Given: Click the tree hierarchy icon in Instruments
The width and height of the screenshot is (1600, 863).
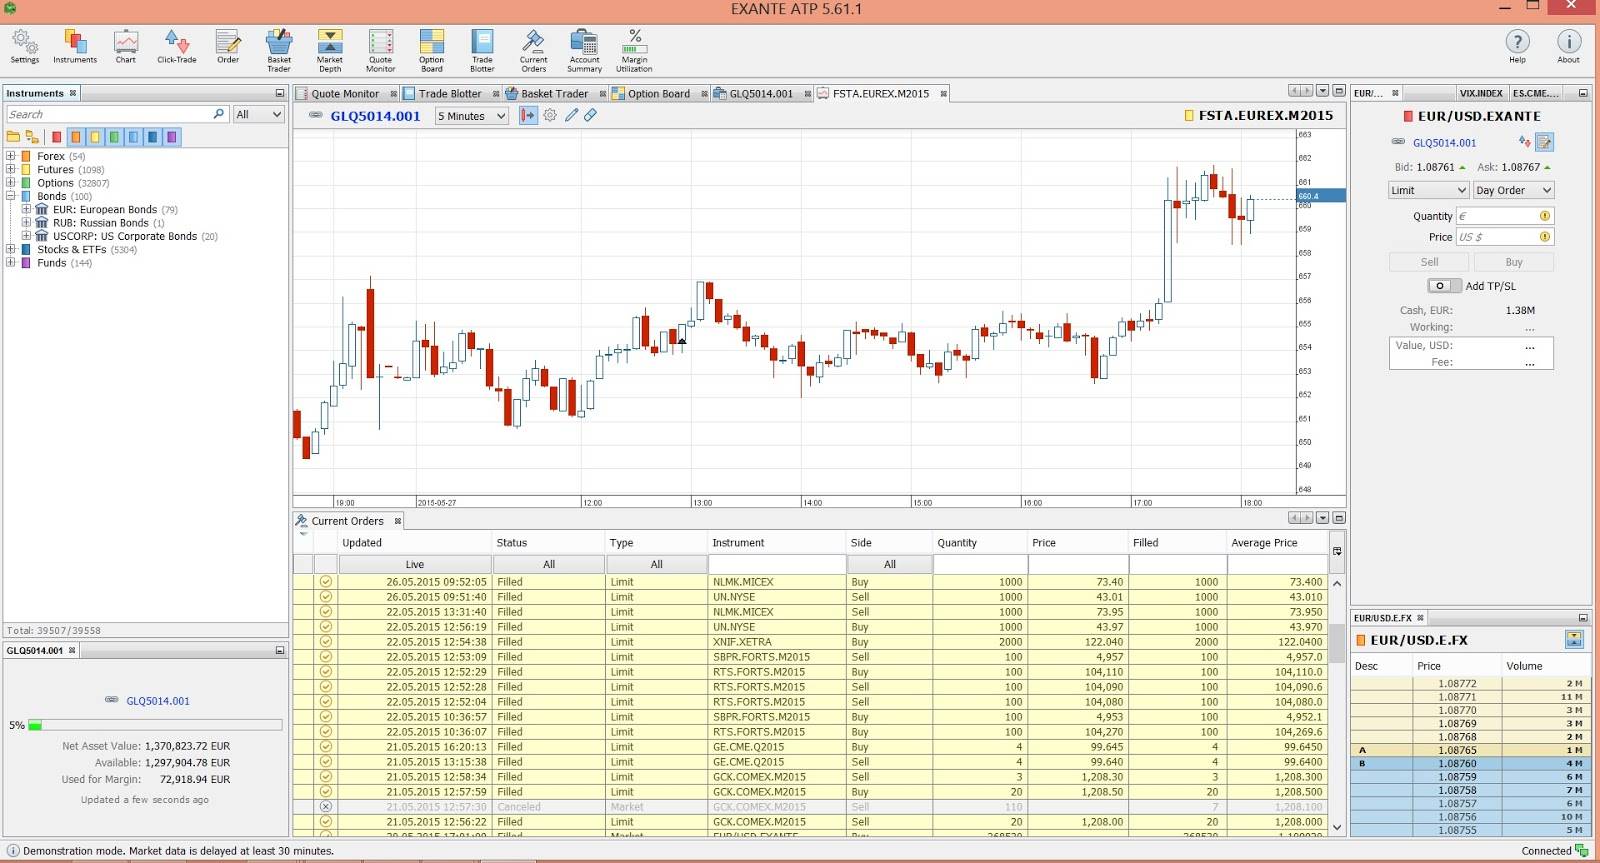Looking at the screenshot, I should (x=32, y=137).
